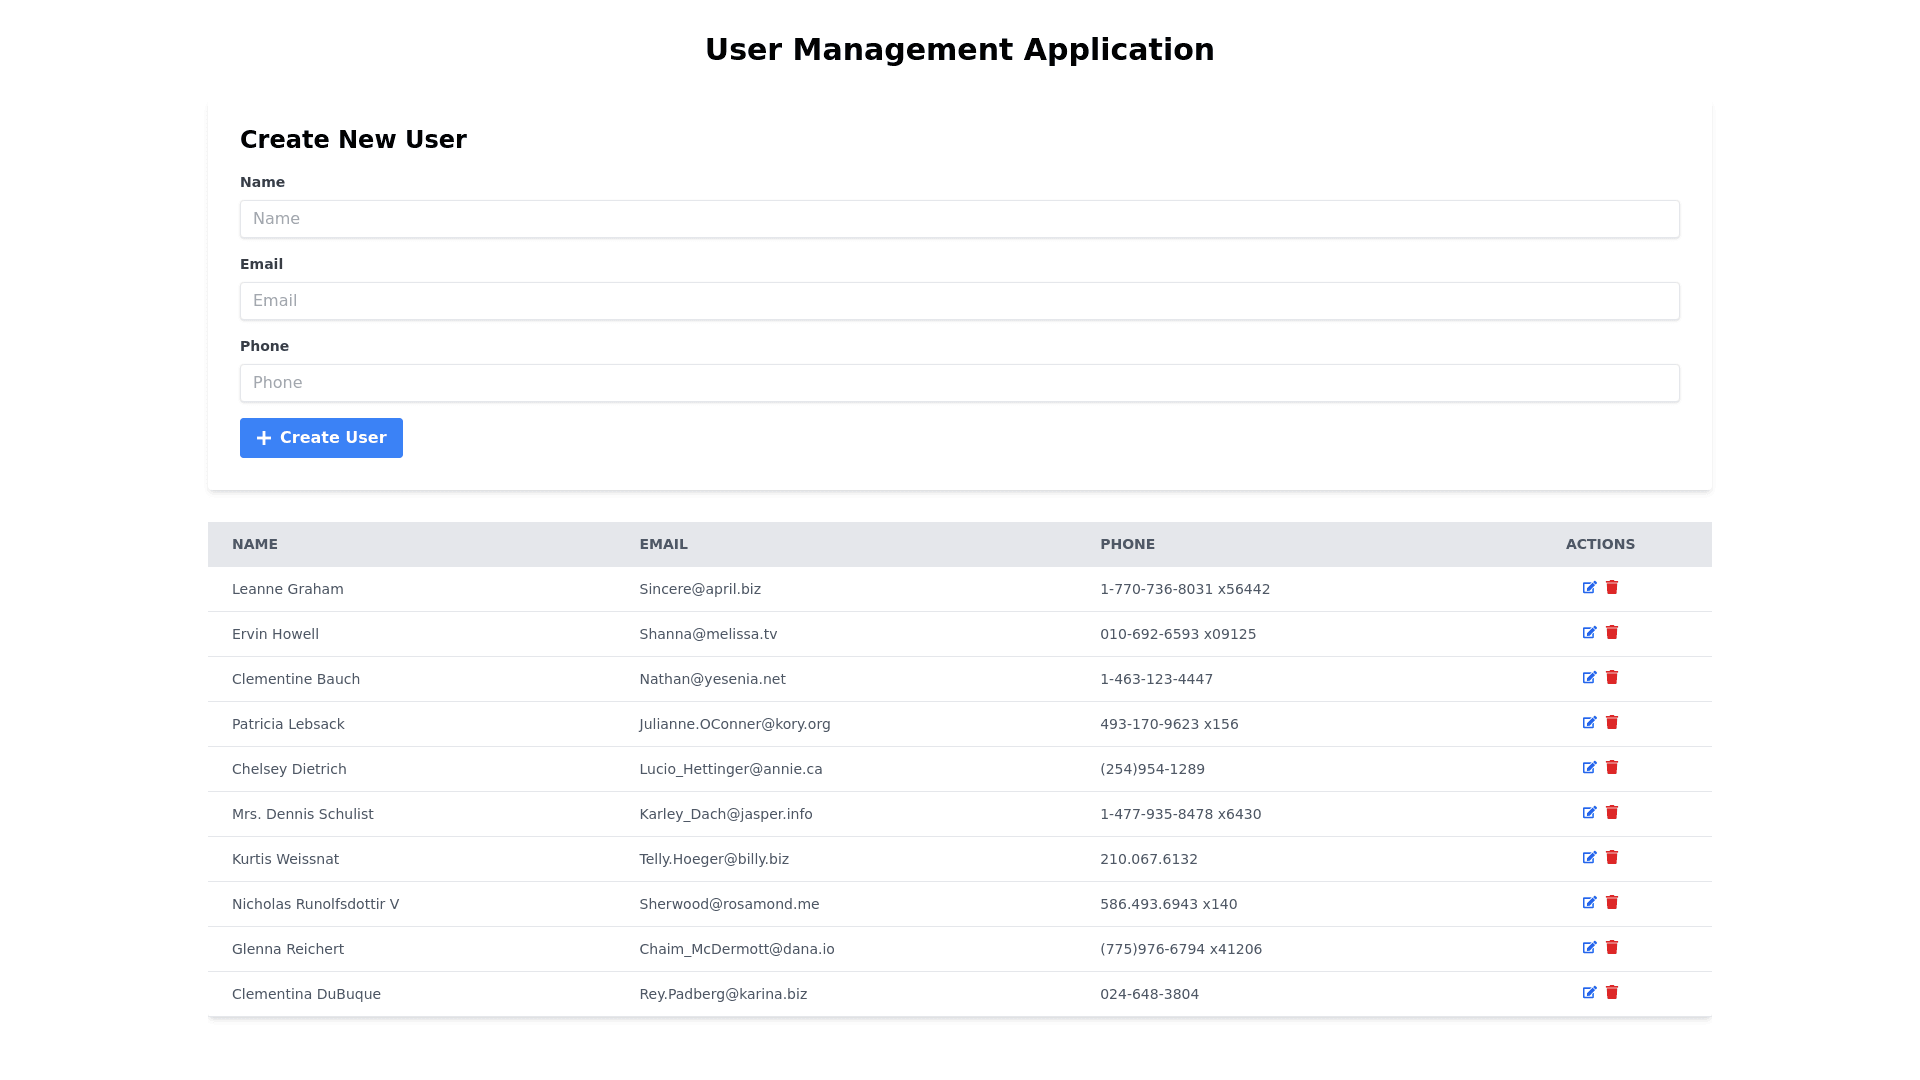Edit Nicholas Runolfsdottir V entry
Image resolution: width=1920 pixels, height=1080 pixels.
pos(1589,903)
